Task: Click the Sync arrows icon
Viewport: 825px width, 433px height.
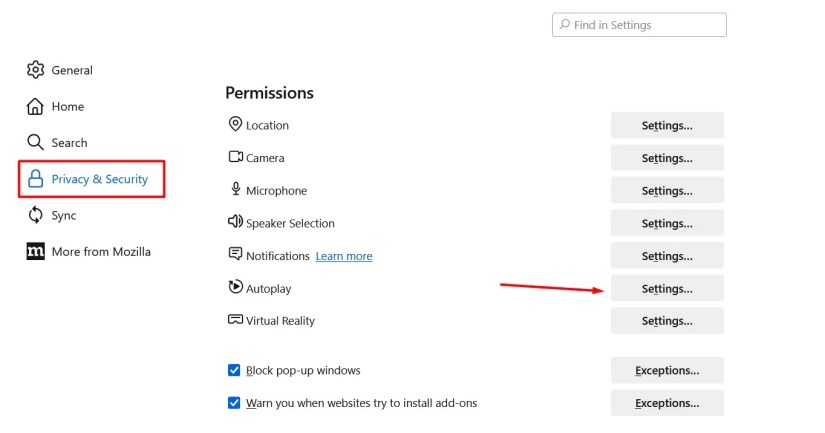Action: [35, 215]
